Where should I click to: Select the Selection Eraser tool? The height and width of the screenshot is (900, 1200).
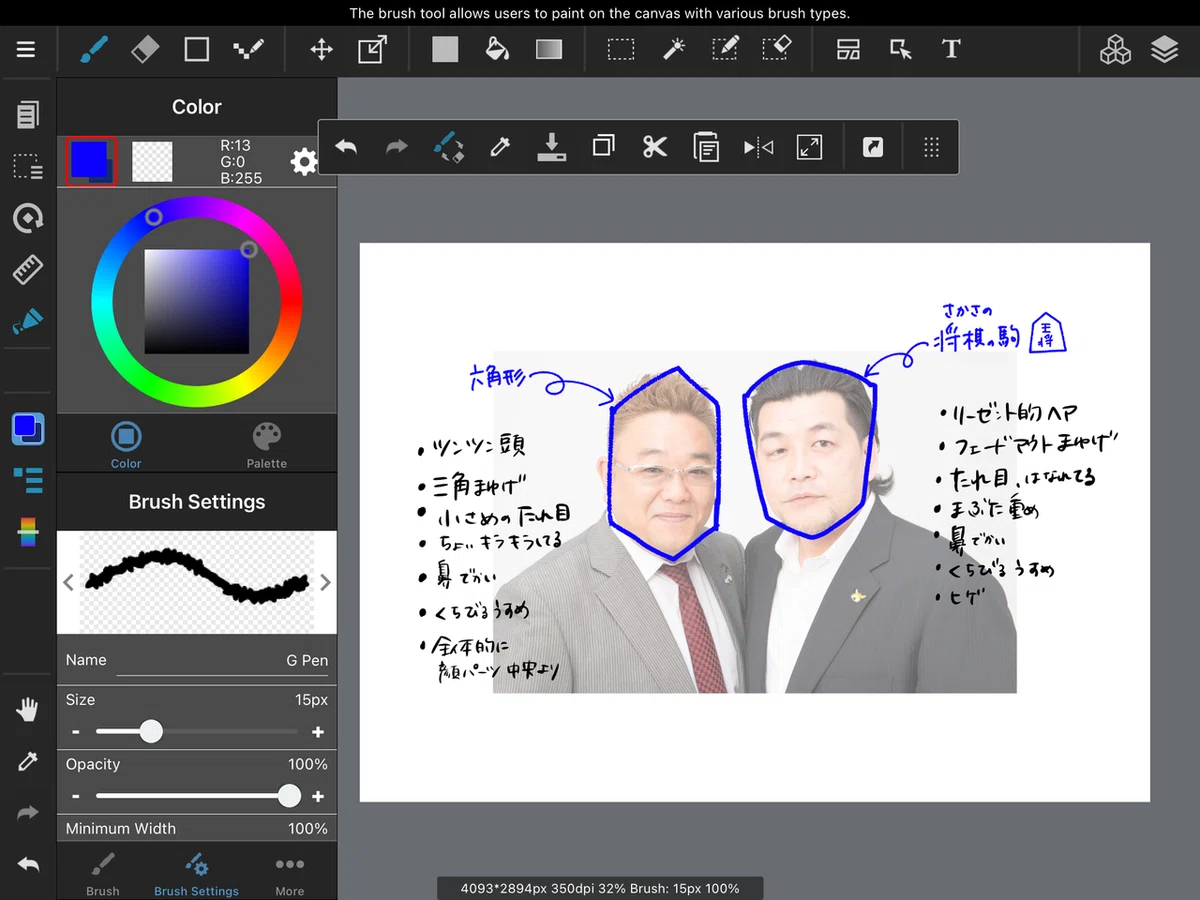click(x=777, y=49)
